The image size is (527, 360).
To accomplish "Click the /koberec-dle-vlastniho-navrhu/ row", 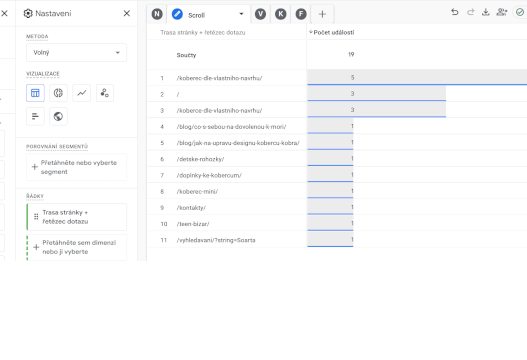I will (x=337, y=78).
